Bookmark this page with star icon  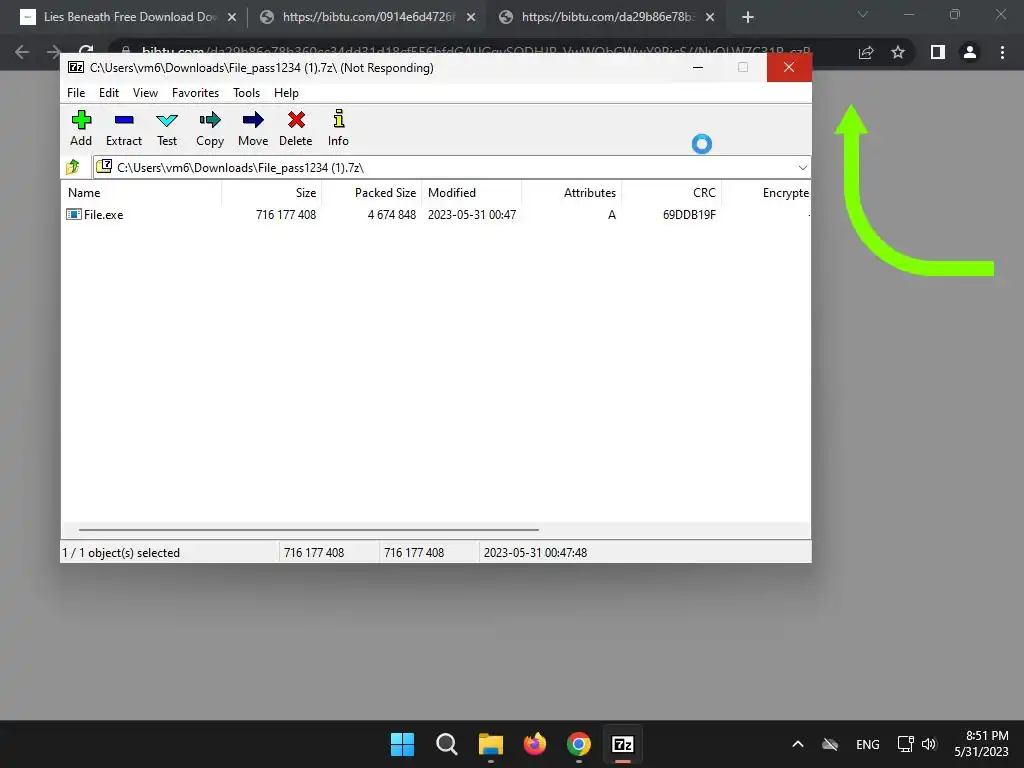[898, 52]
